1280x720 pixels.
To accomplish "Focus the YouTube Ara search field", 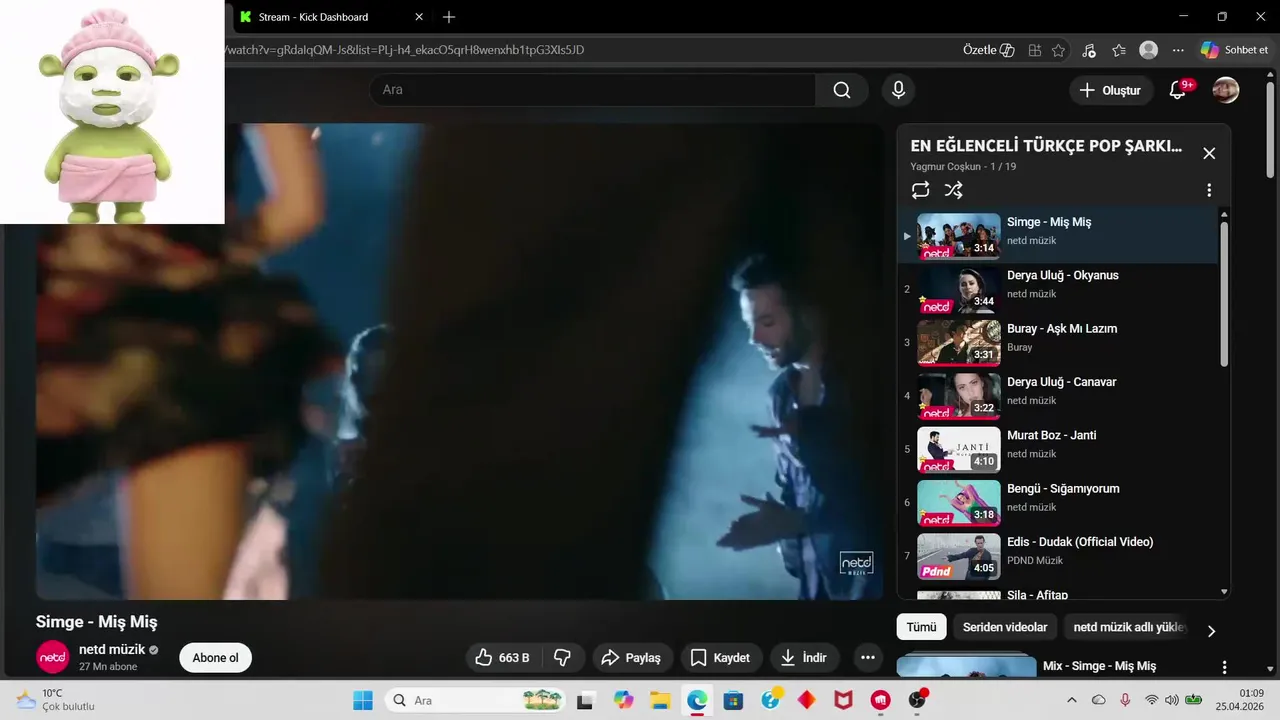I will [x=593, y=90].
